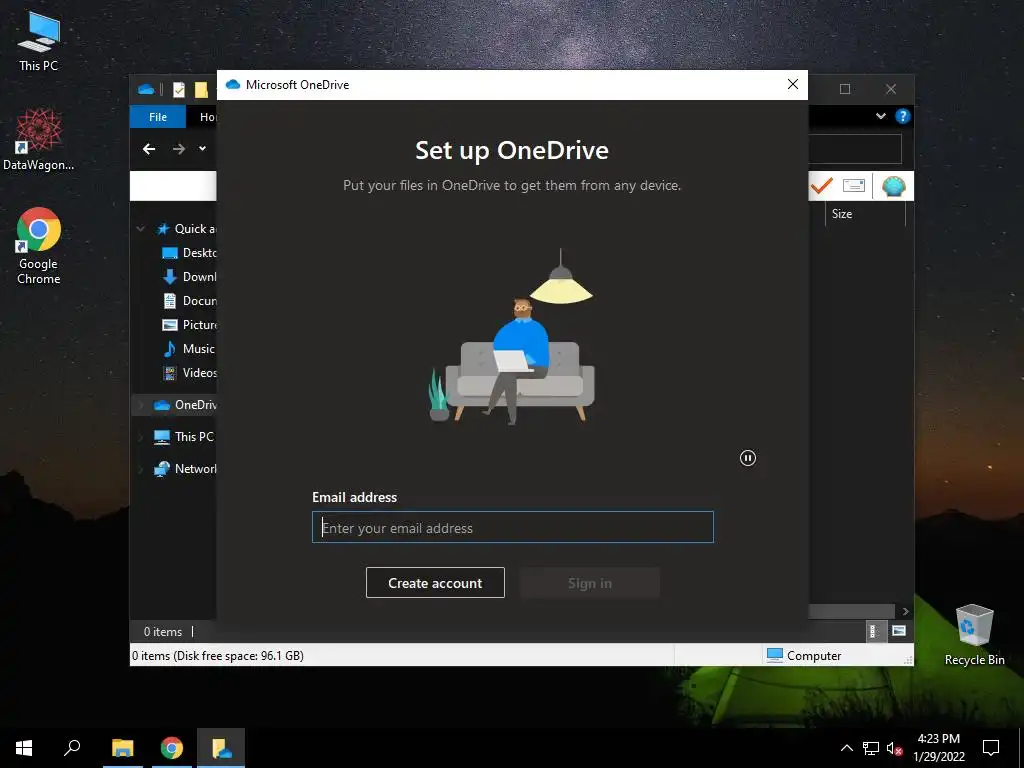Screen dimensions: 1024x768
Task: Click the envelope toolbar icon in Explorer
Action: 854,186
